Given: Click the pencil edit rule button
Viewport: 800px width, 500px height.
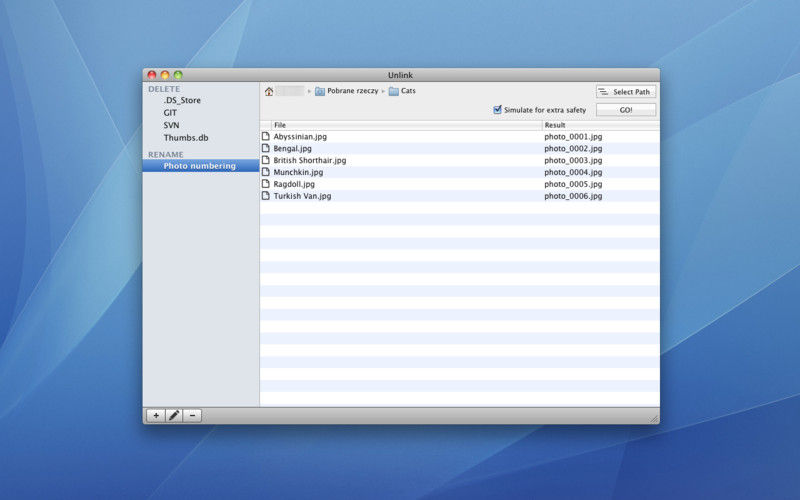Looking at the screenshot, I should click(174, 416).
